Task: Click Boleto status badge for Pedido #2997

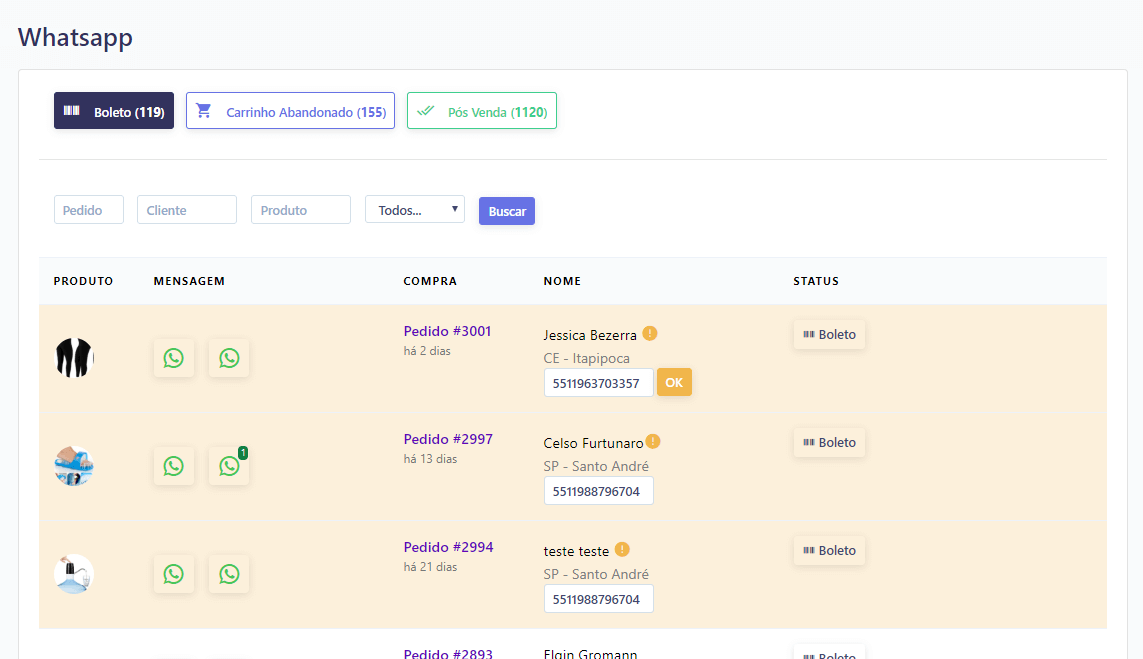Action: pos(830,442)
